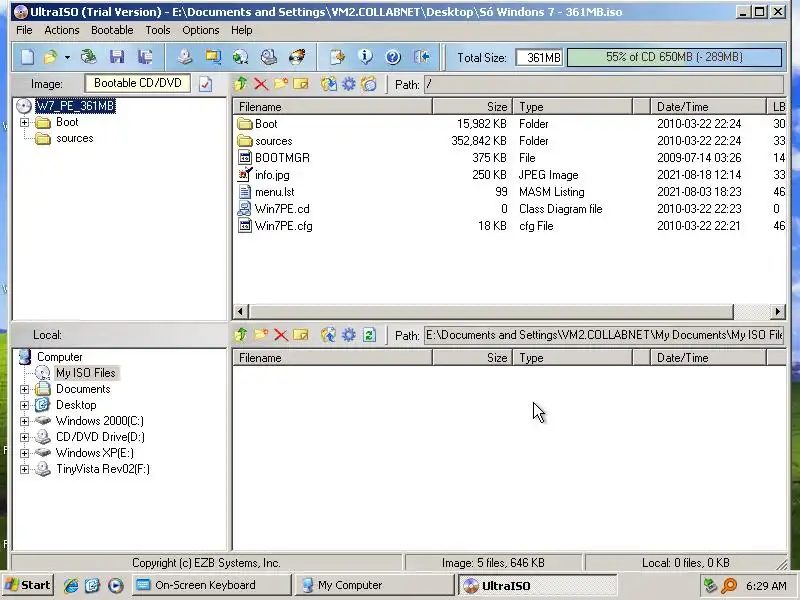Screen dimensions: 800x600
Task: Click the Mount to Virtual Drive icon
Action: point(268,57)
